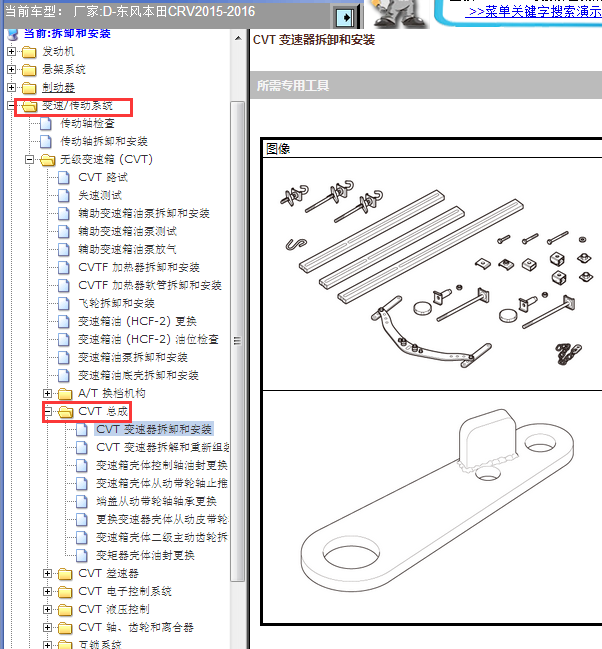Image resolution: width=602 pixels, height=649 pixels.
Task: Click the tree panel scroll up arrow
Action: pyautogui.click(x=238, y=38)
